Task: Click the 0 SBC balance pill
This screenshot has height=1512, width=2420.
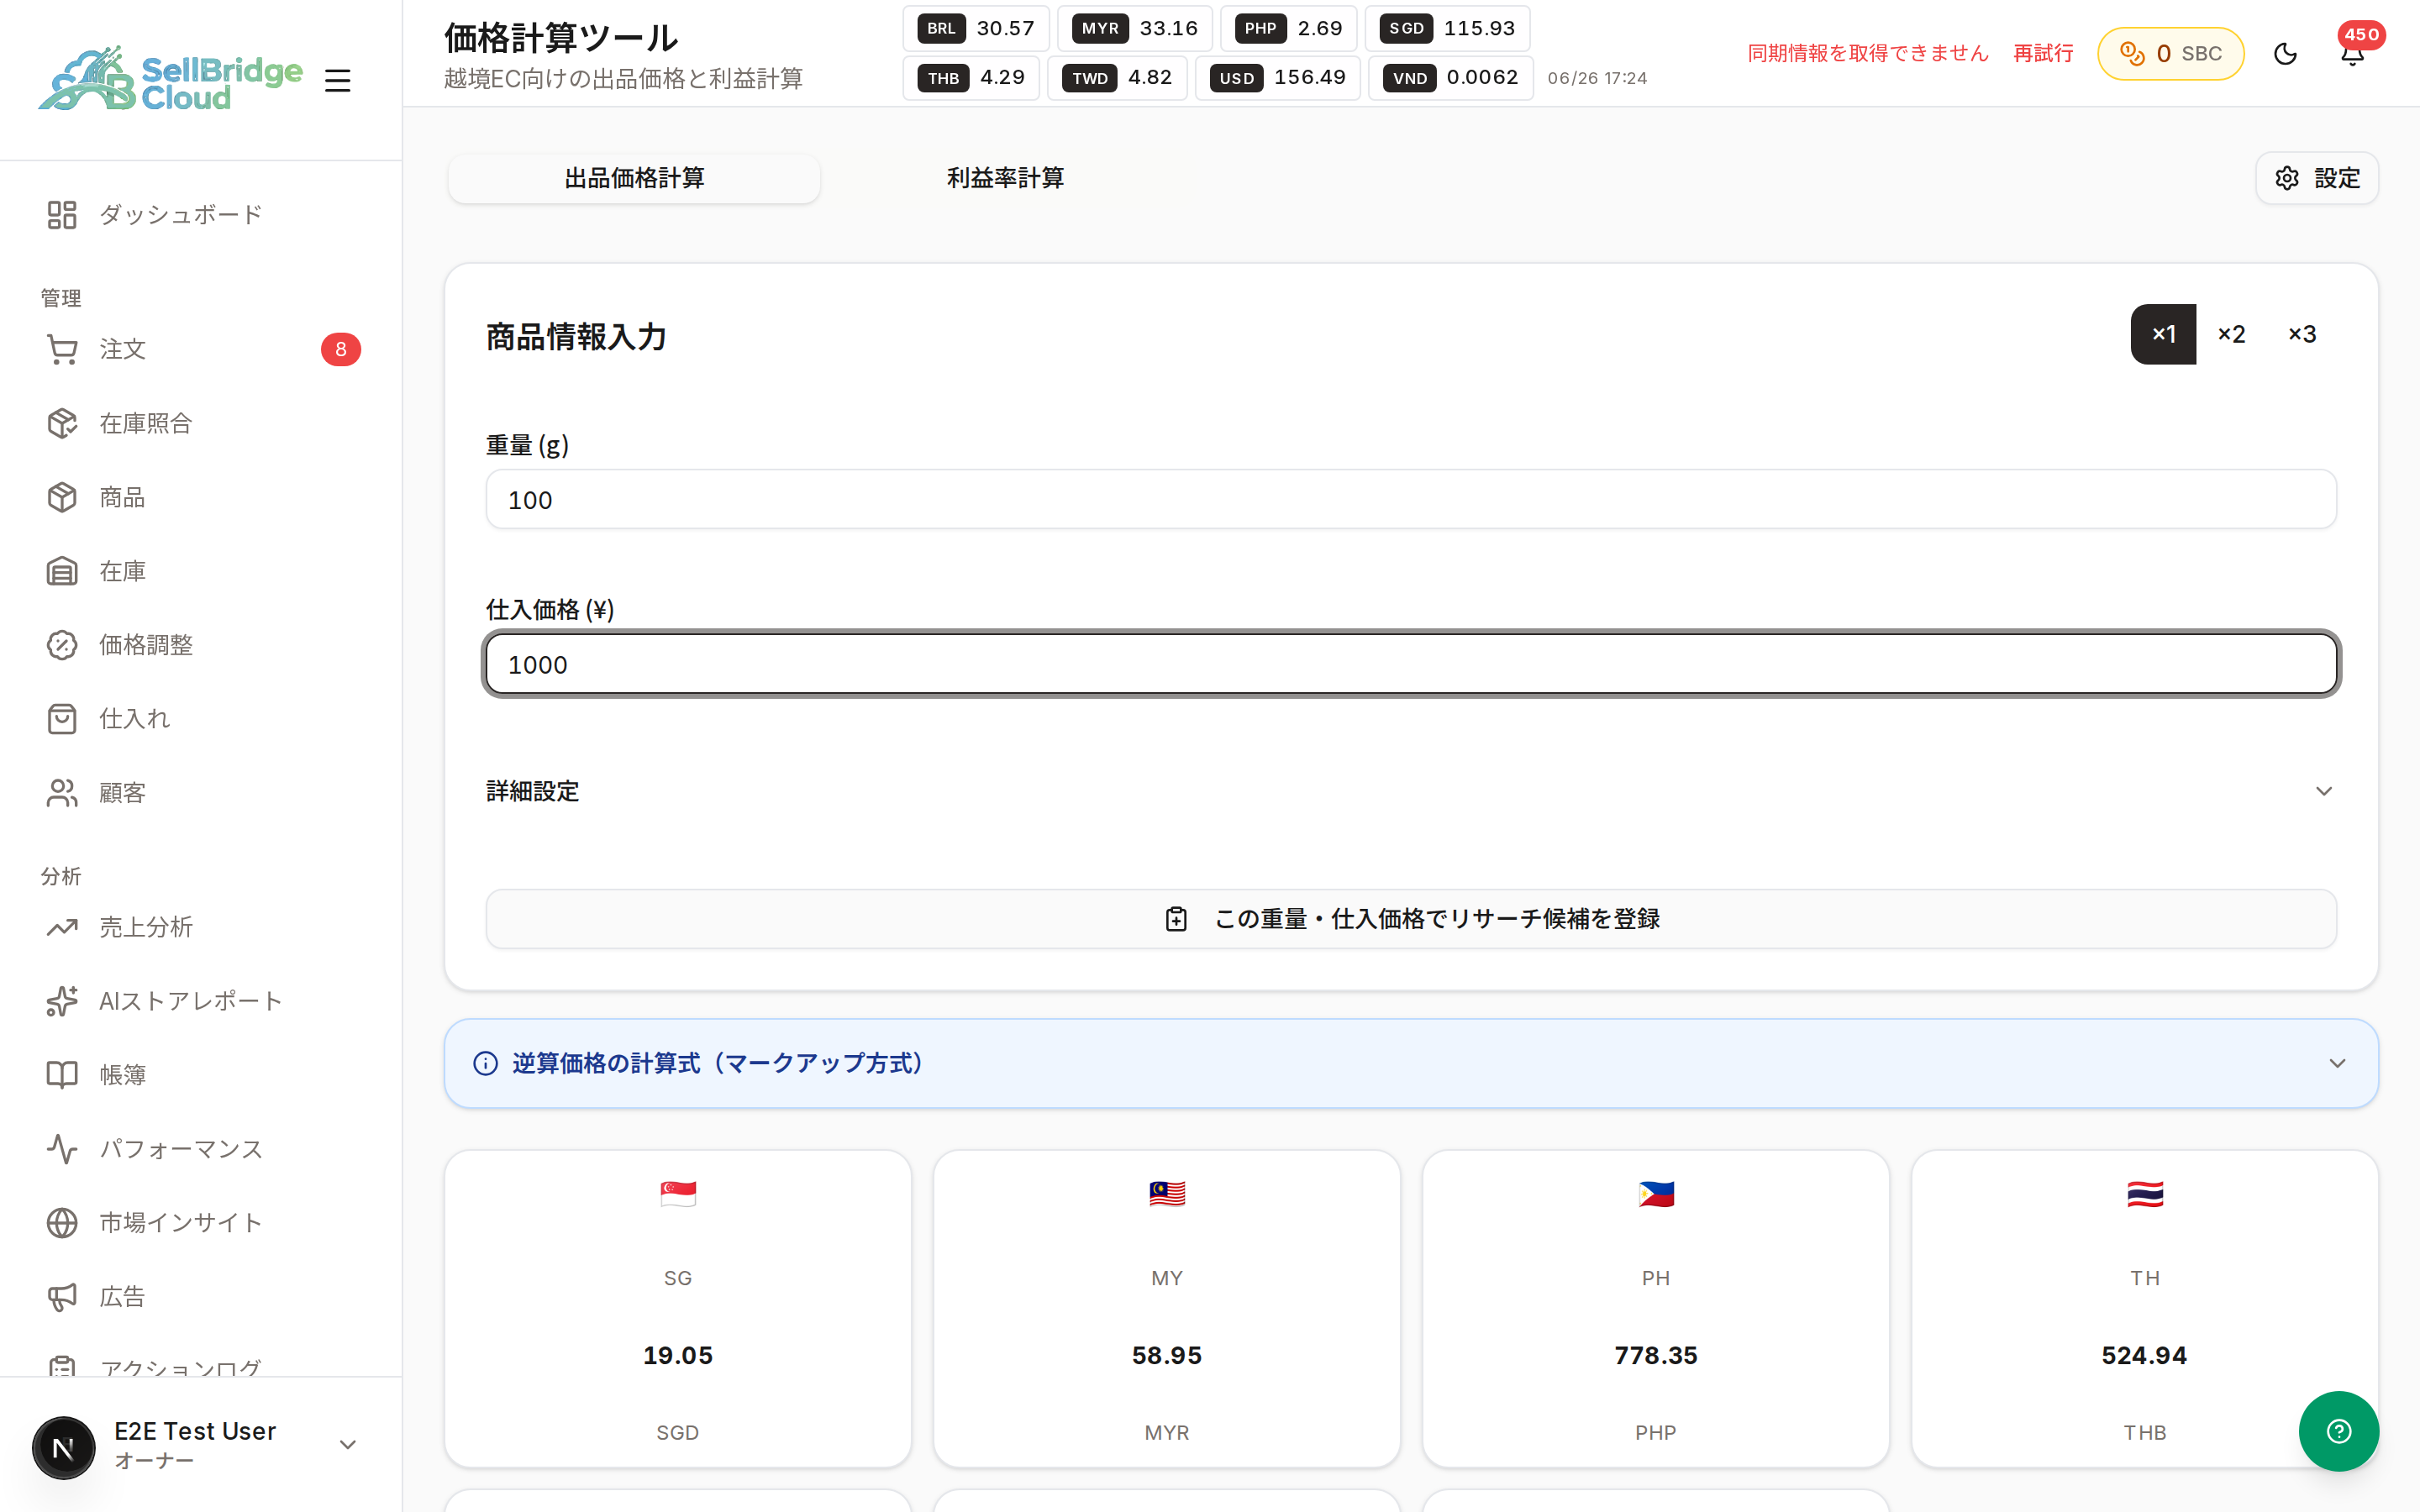Action: tap(2170, 54)
